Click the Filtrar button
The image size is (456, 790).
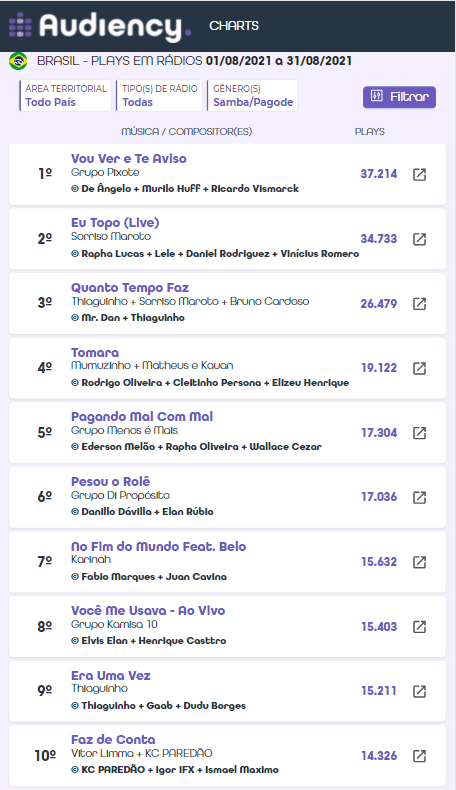coord(399,97)
